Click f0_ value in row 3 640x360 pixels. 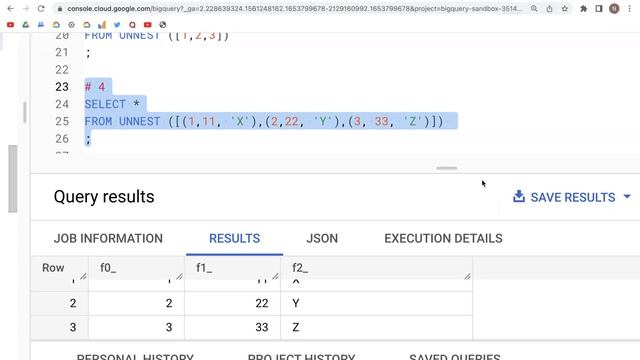coord(169,327)
